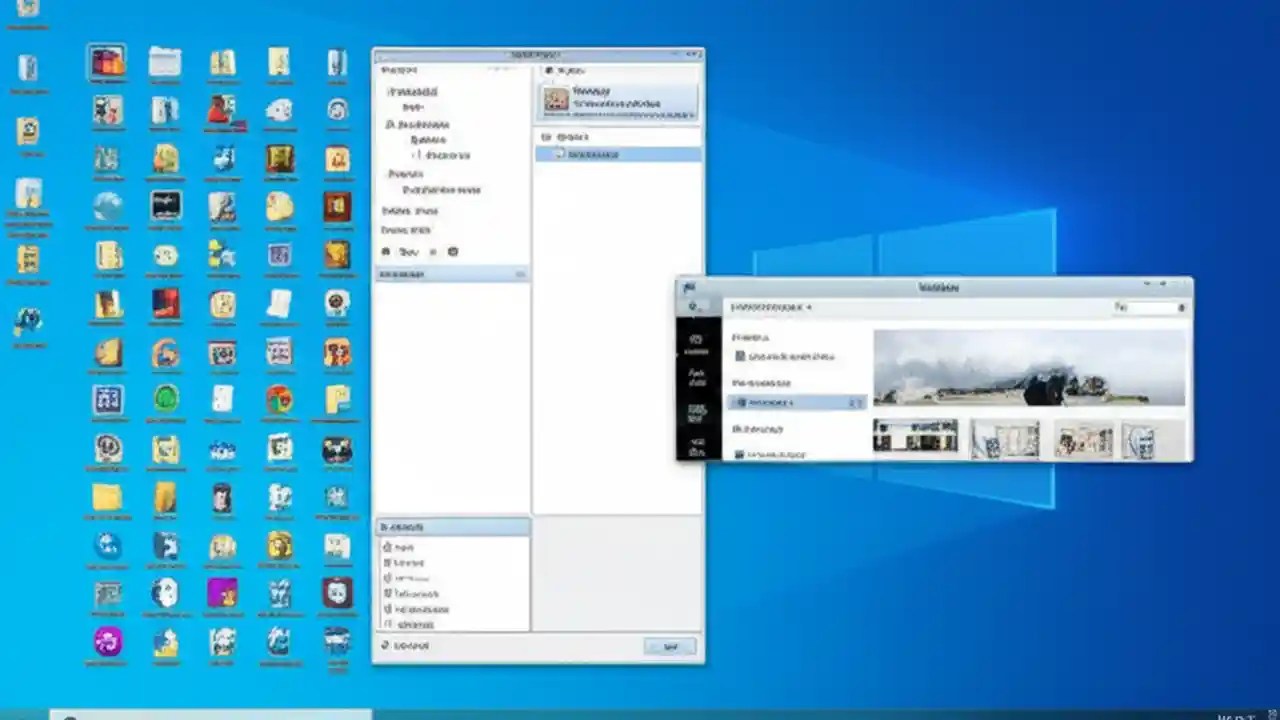
Task: Select the top icon in the dark left sidebar
Action: pos(695,340)
